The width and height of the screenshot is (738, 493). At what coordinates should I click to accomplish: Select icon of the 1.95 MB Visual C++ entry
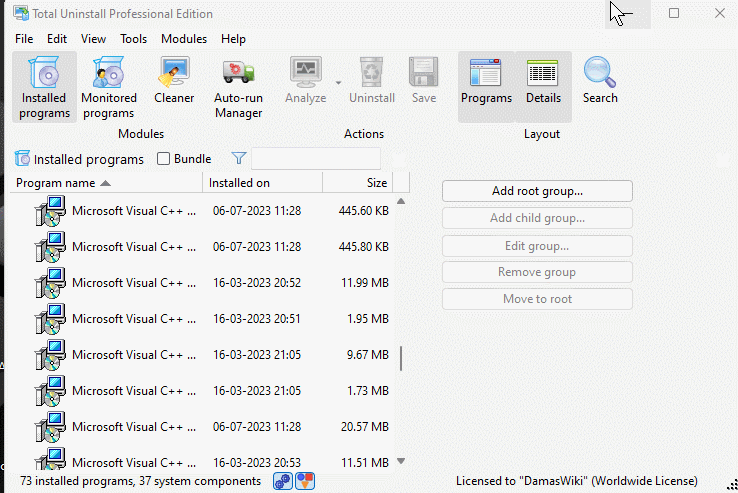(50, 319)
